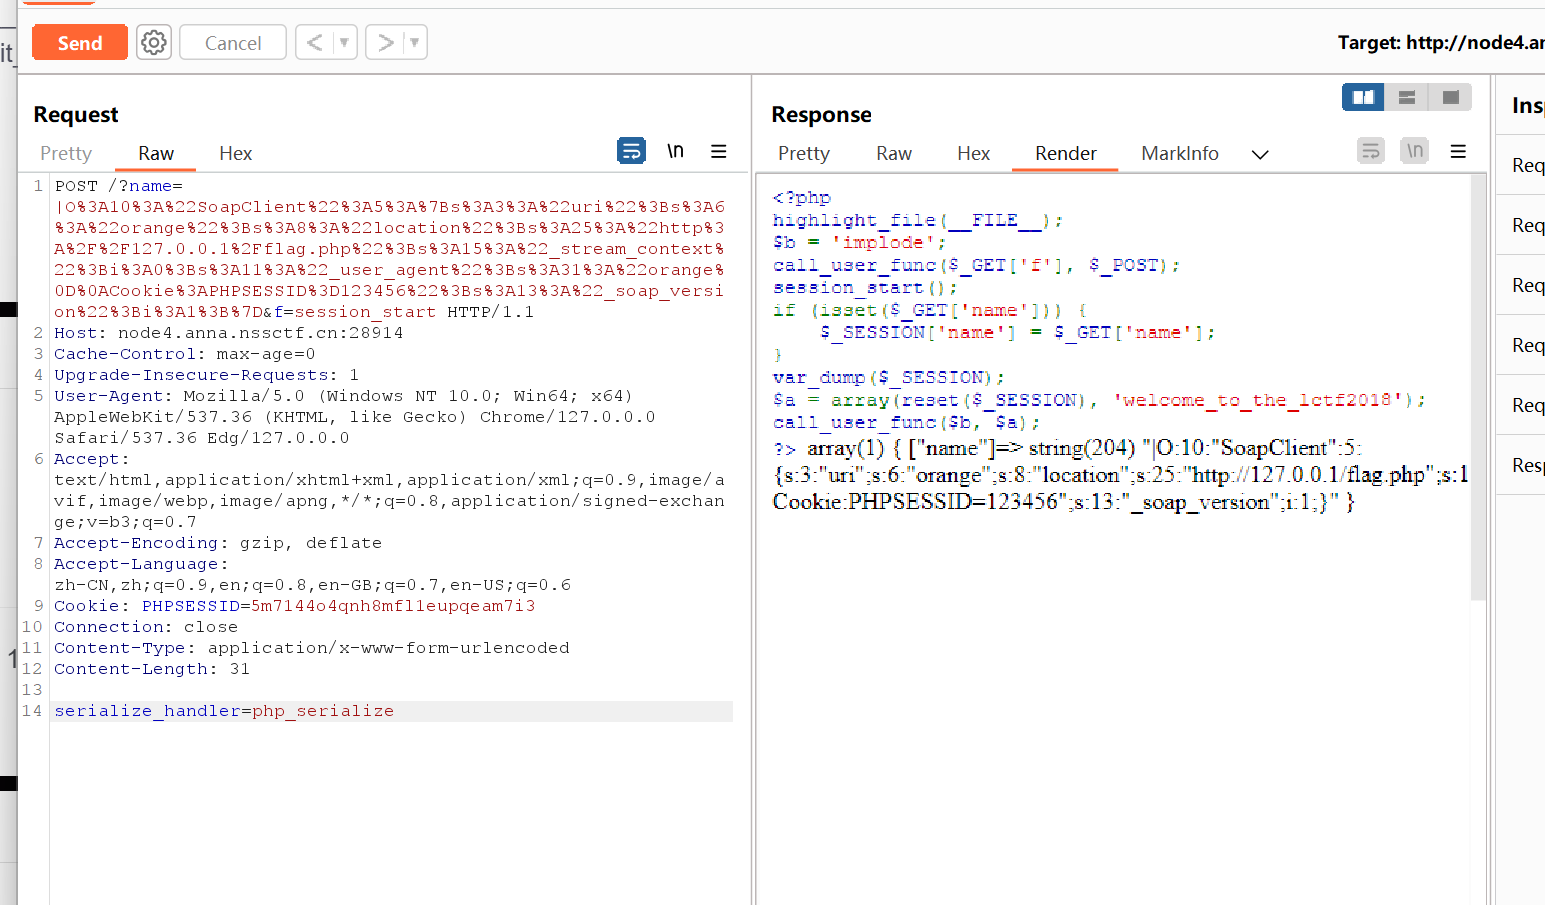The height and width of the screenshot is (905, 1545).
Task: Select tabbed combined layout icon
Action: [1450, 97]
